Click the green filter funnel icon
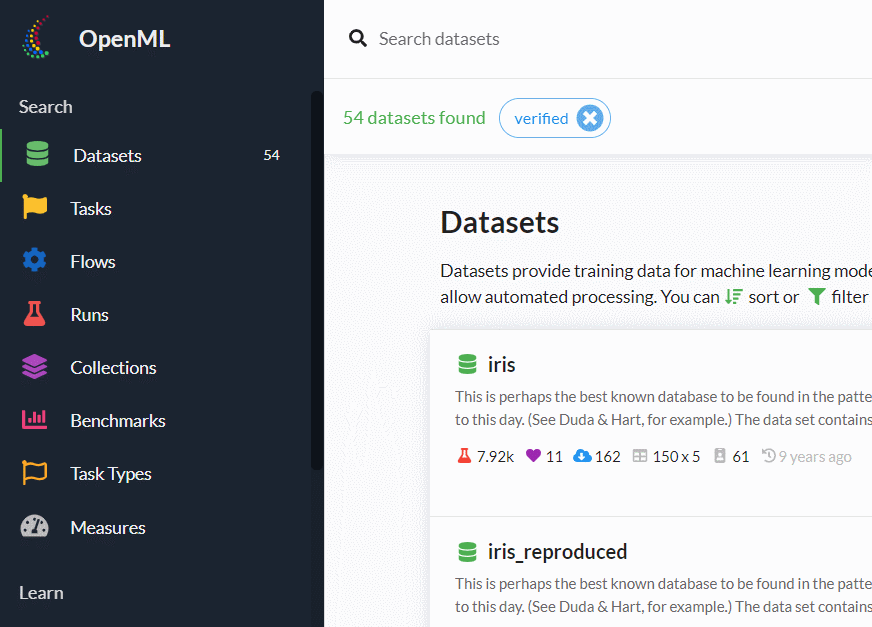 click(817, 297)
